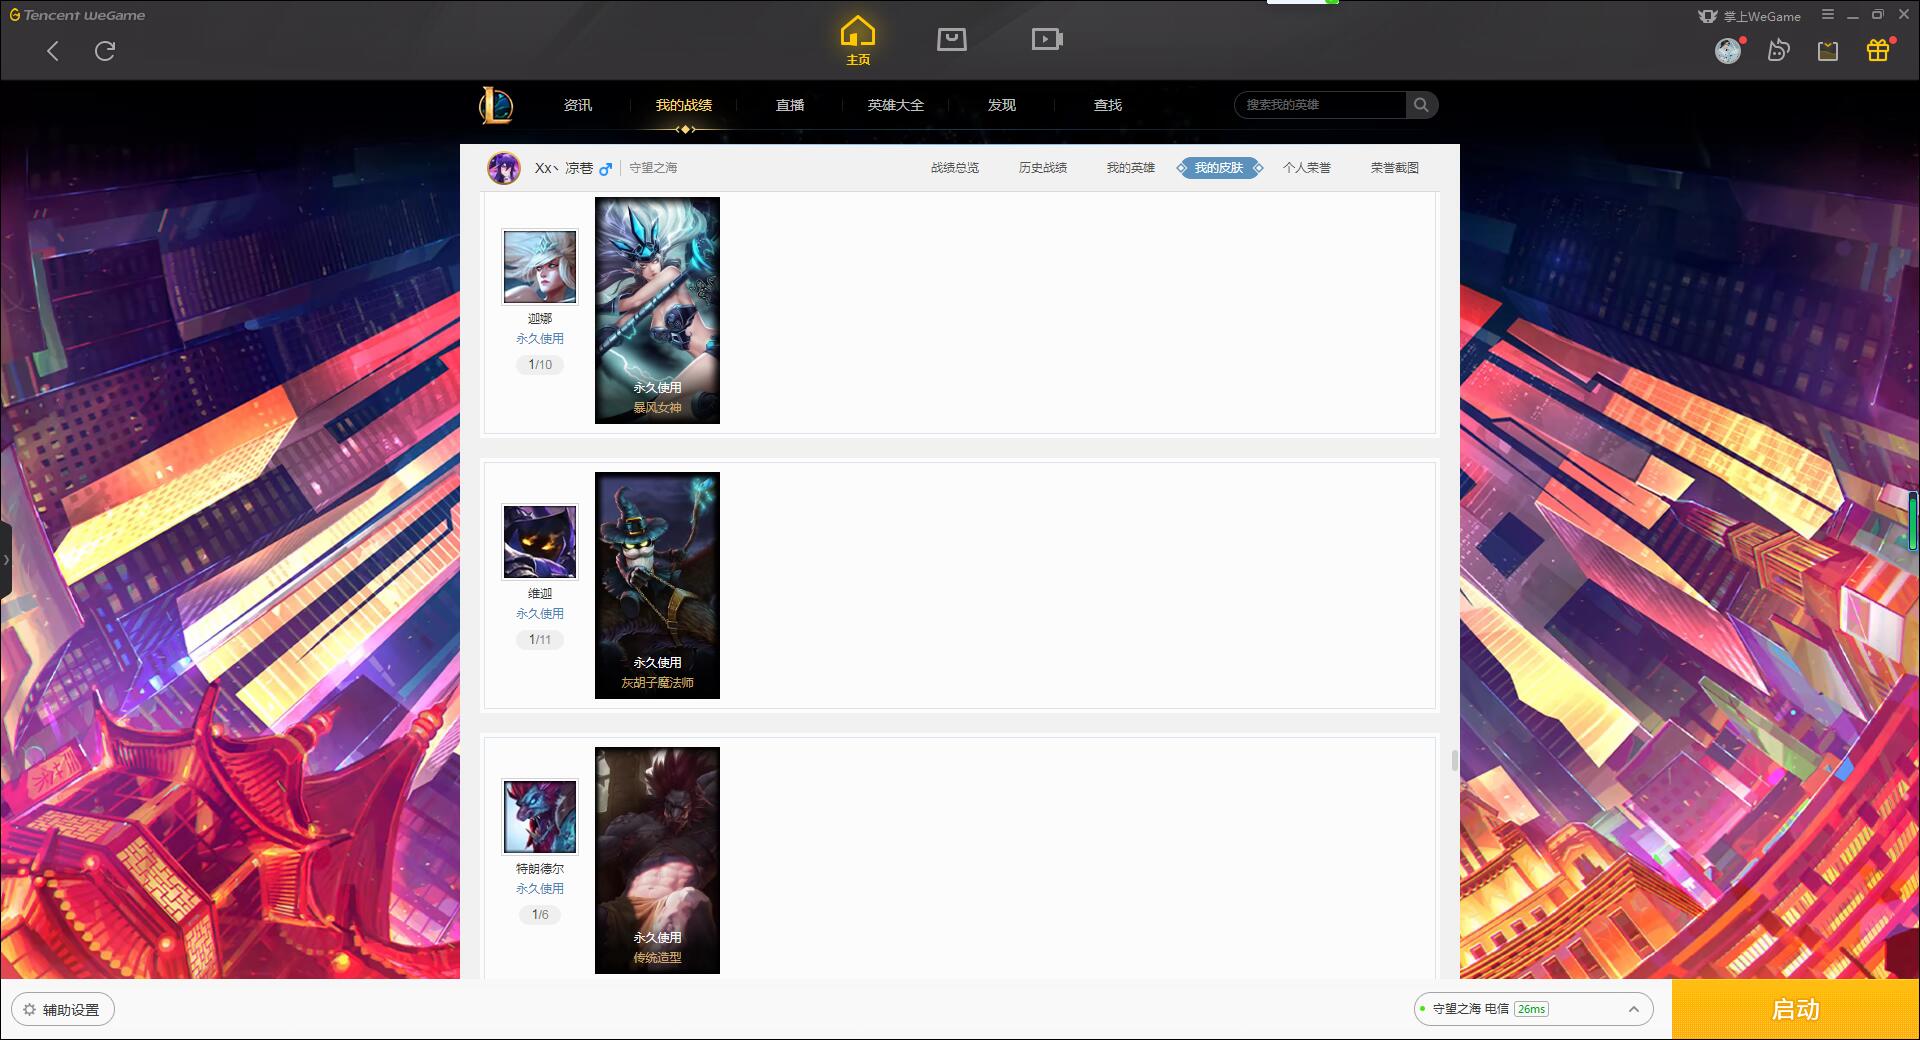
Task: Click the 迦娜 champion name
Action: (540, 319)
